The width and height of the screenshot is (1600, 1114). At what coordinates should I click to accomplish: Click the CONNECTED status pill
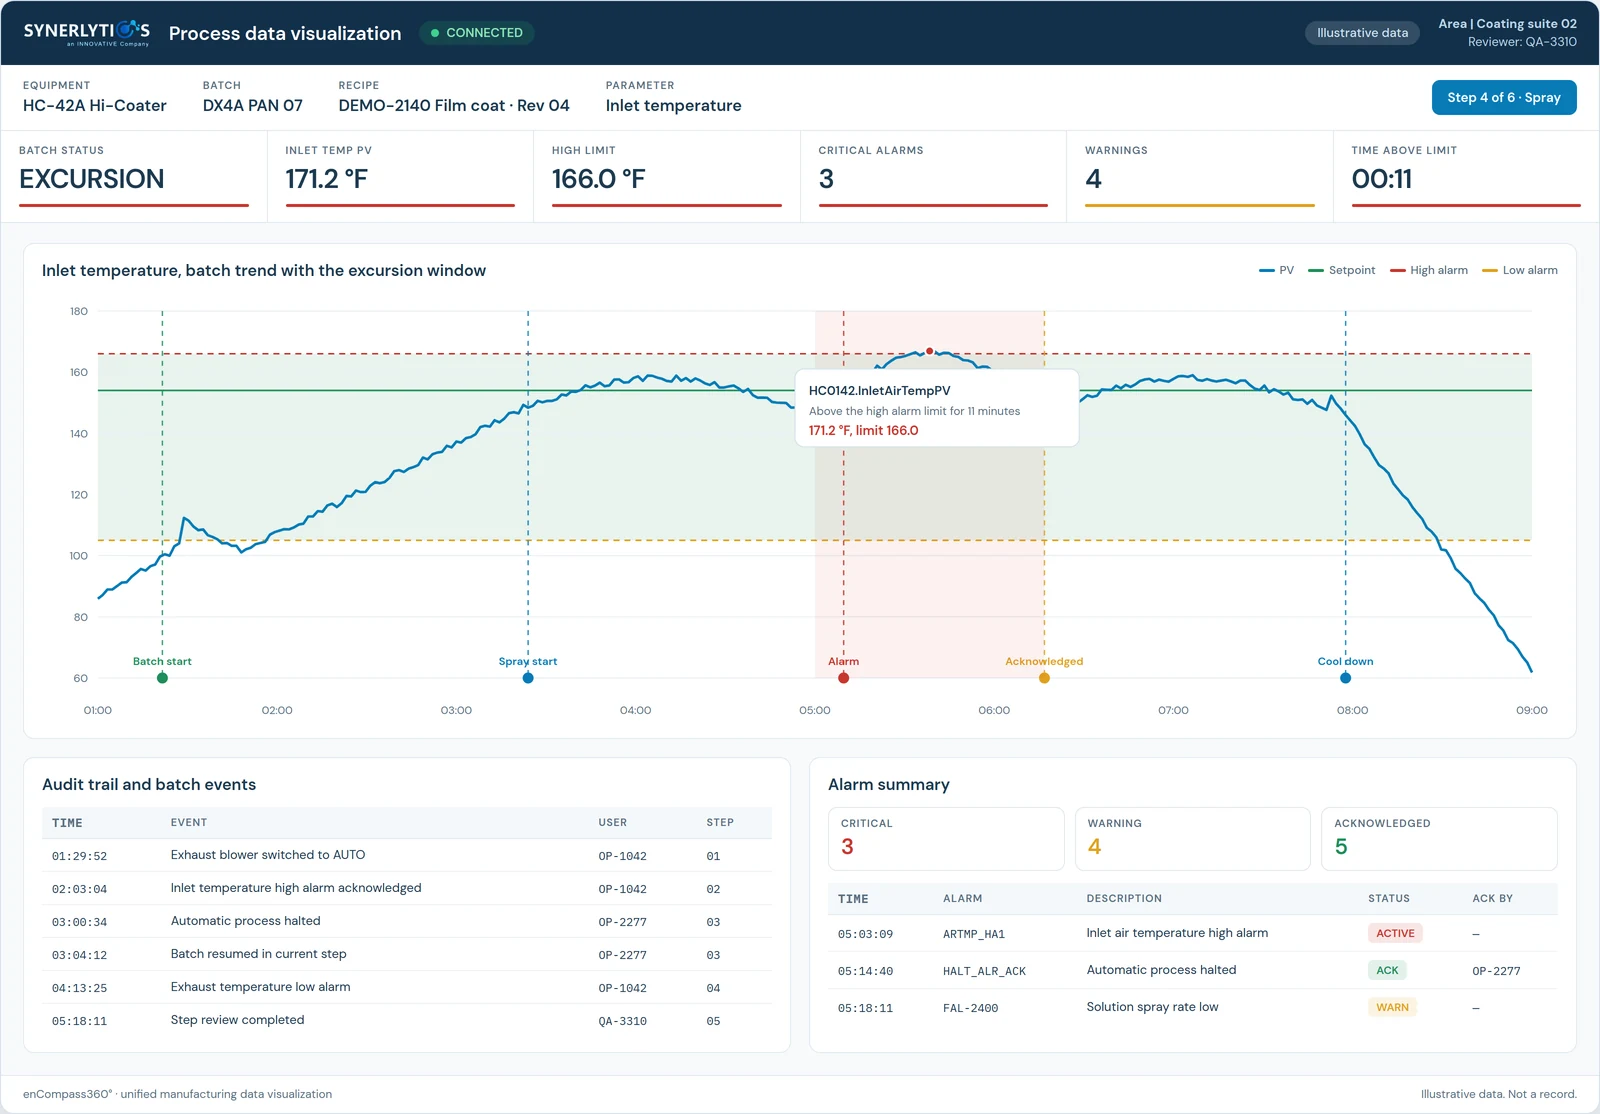tap(477, 33)
